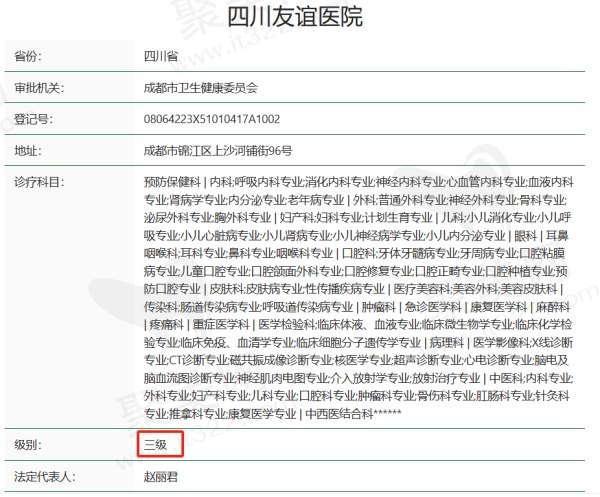Select the 诊疗科目 label
The image size is (600, 497).
[x=39, y=182]
